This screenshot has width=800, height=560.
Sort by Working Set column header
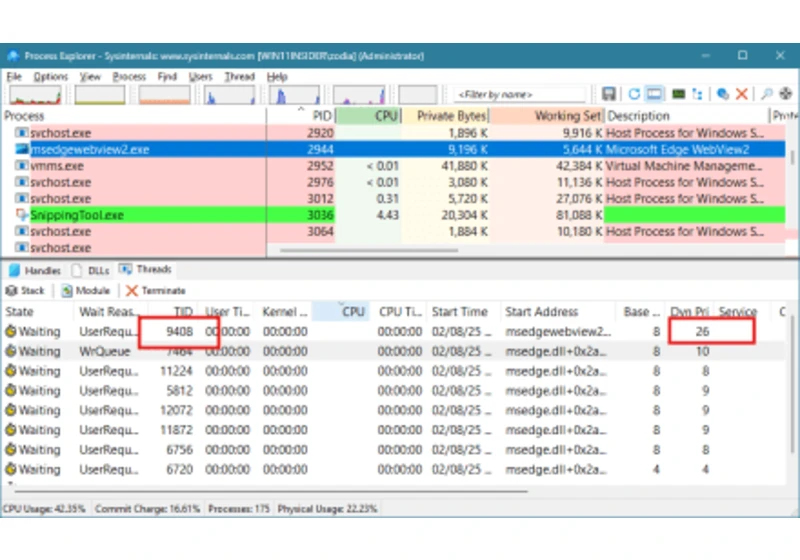click(x=547, y=116)
